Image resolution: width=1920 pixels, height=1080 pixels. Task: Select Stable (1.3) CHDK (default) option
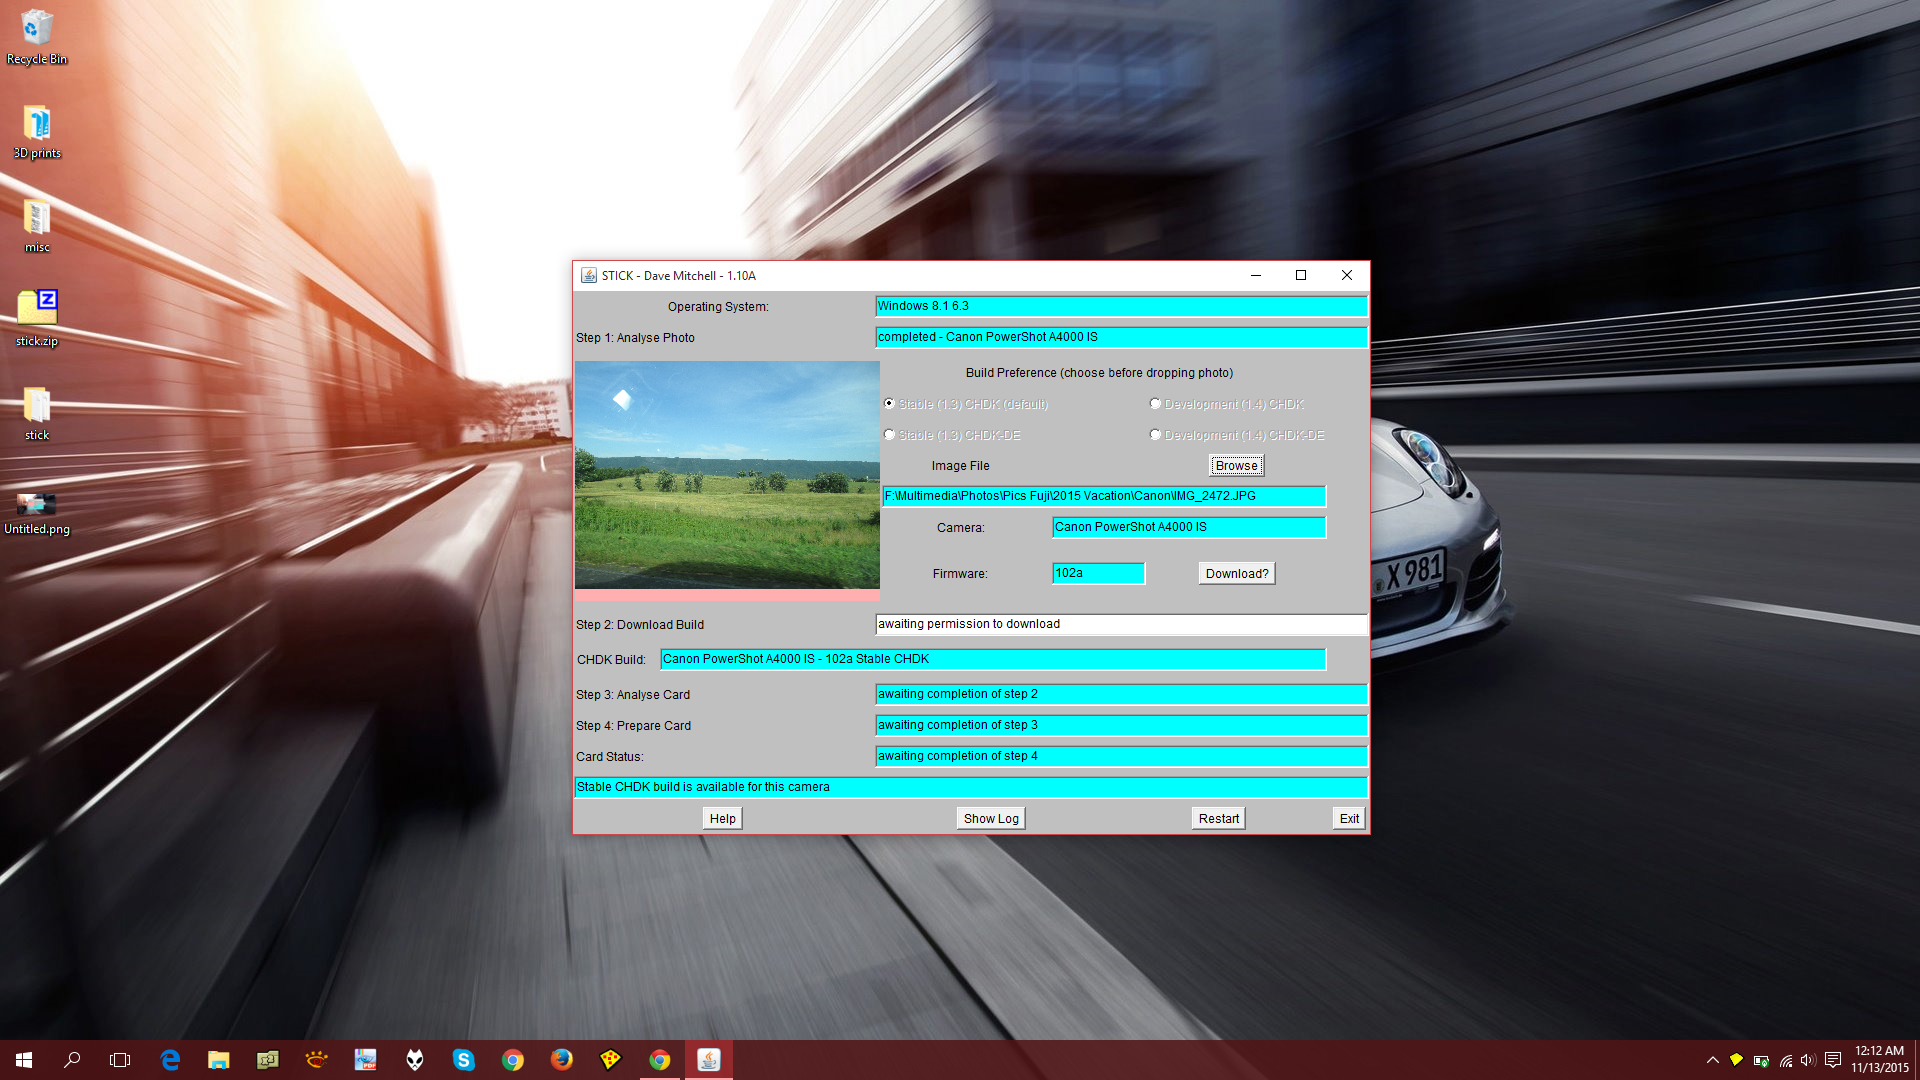click(x=966, y=404)
